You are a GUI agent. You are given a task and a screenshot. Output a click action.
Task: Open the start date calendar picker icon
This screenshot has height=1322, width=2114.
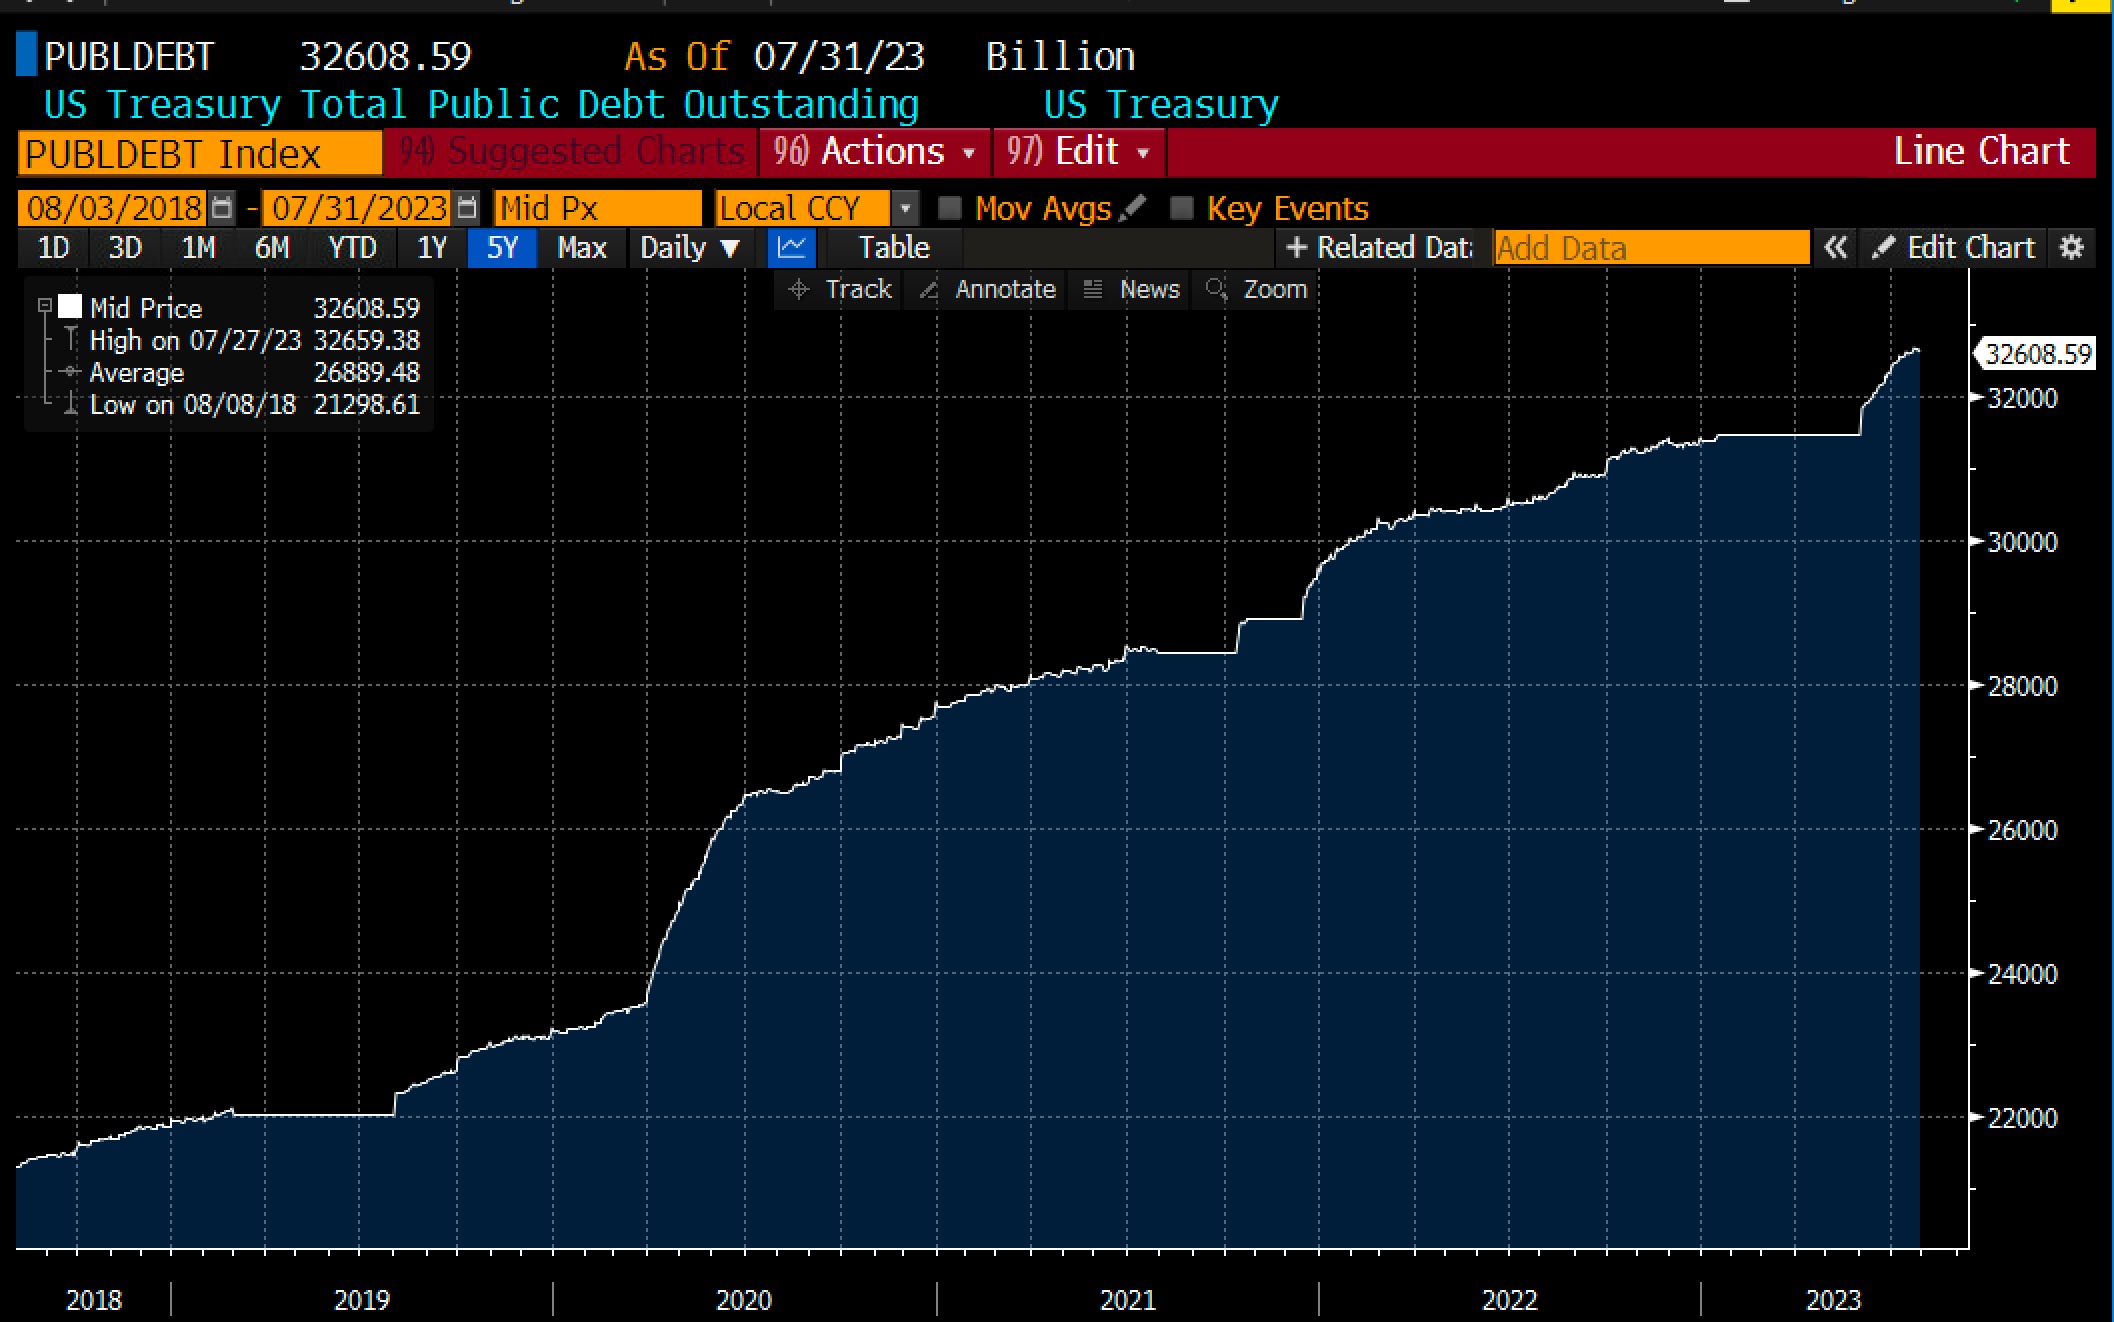click(x=222, y=208)
